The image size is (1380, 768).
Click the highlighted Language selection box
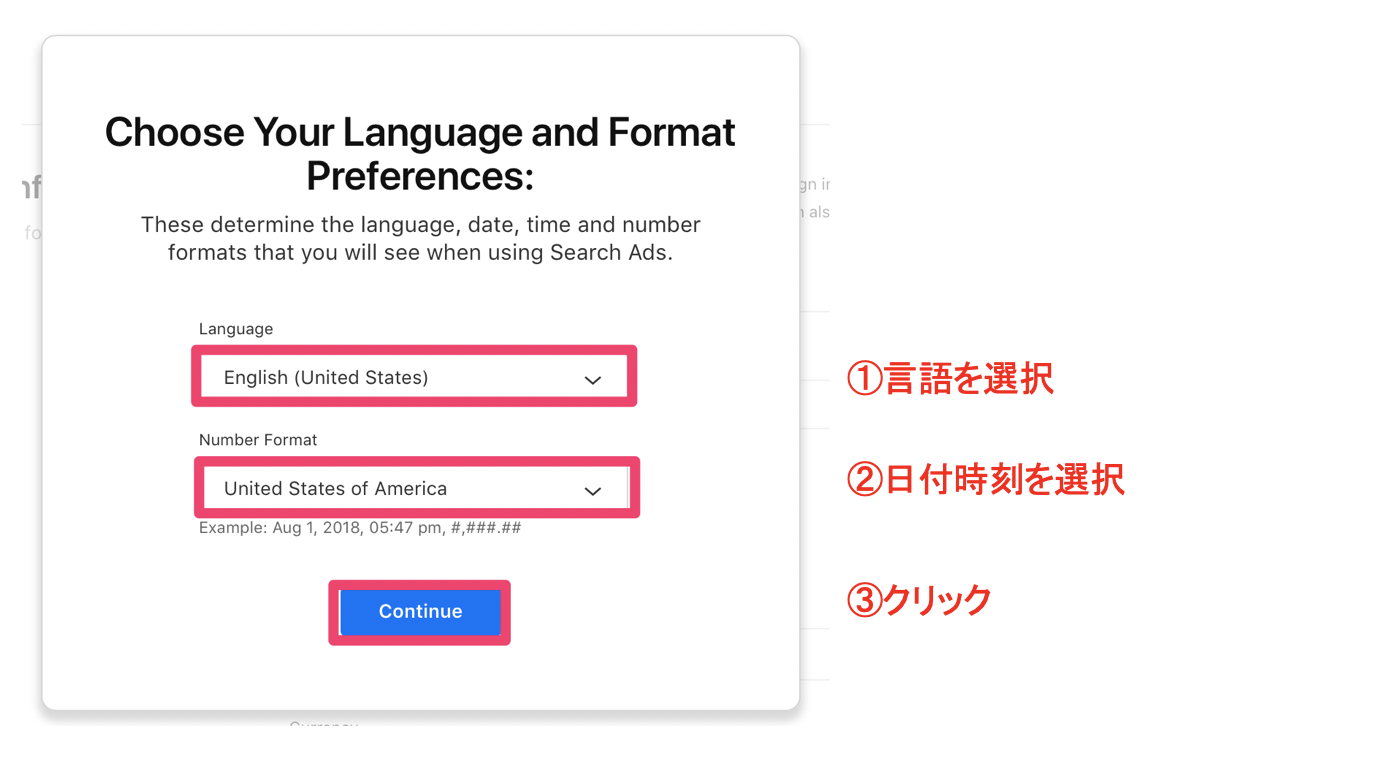tap(413, 376)
